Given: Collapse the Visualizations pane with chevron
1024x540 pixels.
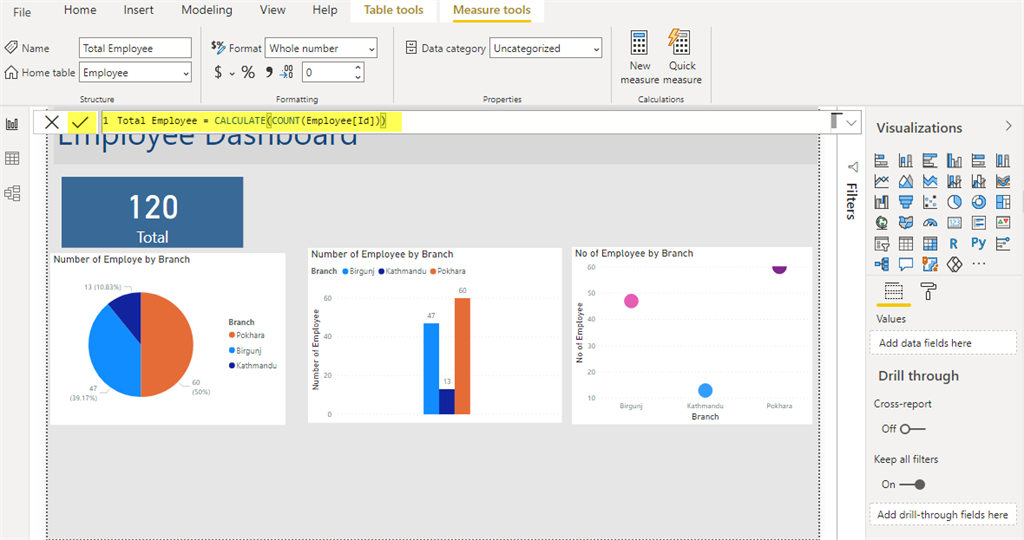Looking at the screenshot, I should (x=1008, y=127).
